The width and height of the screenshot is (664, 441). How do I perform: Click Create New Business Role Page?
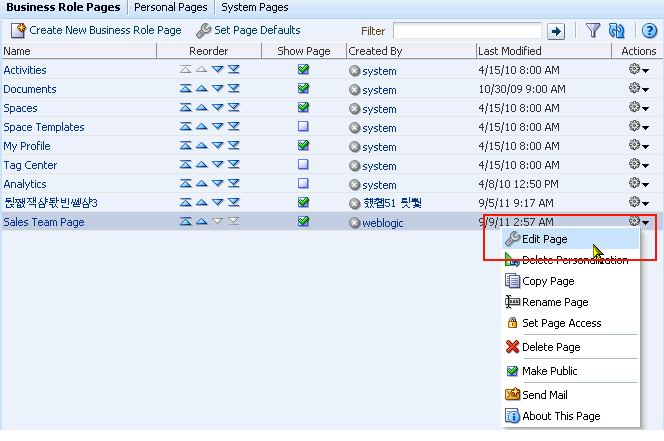[97, 30]
